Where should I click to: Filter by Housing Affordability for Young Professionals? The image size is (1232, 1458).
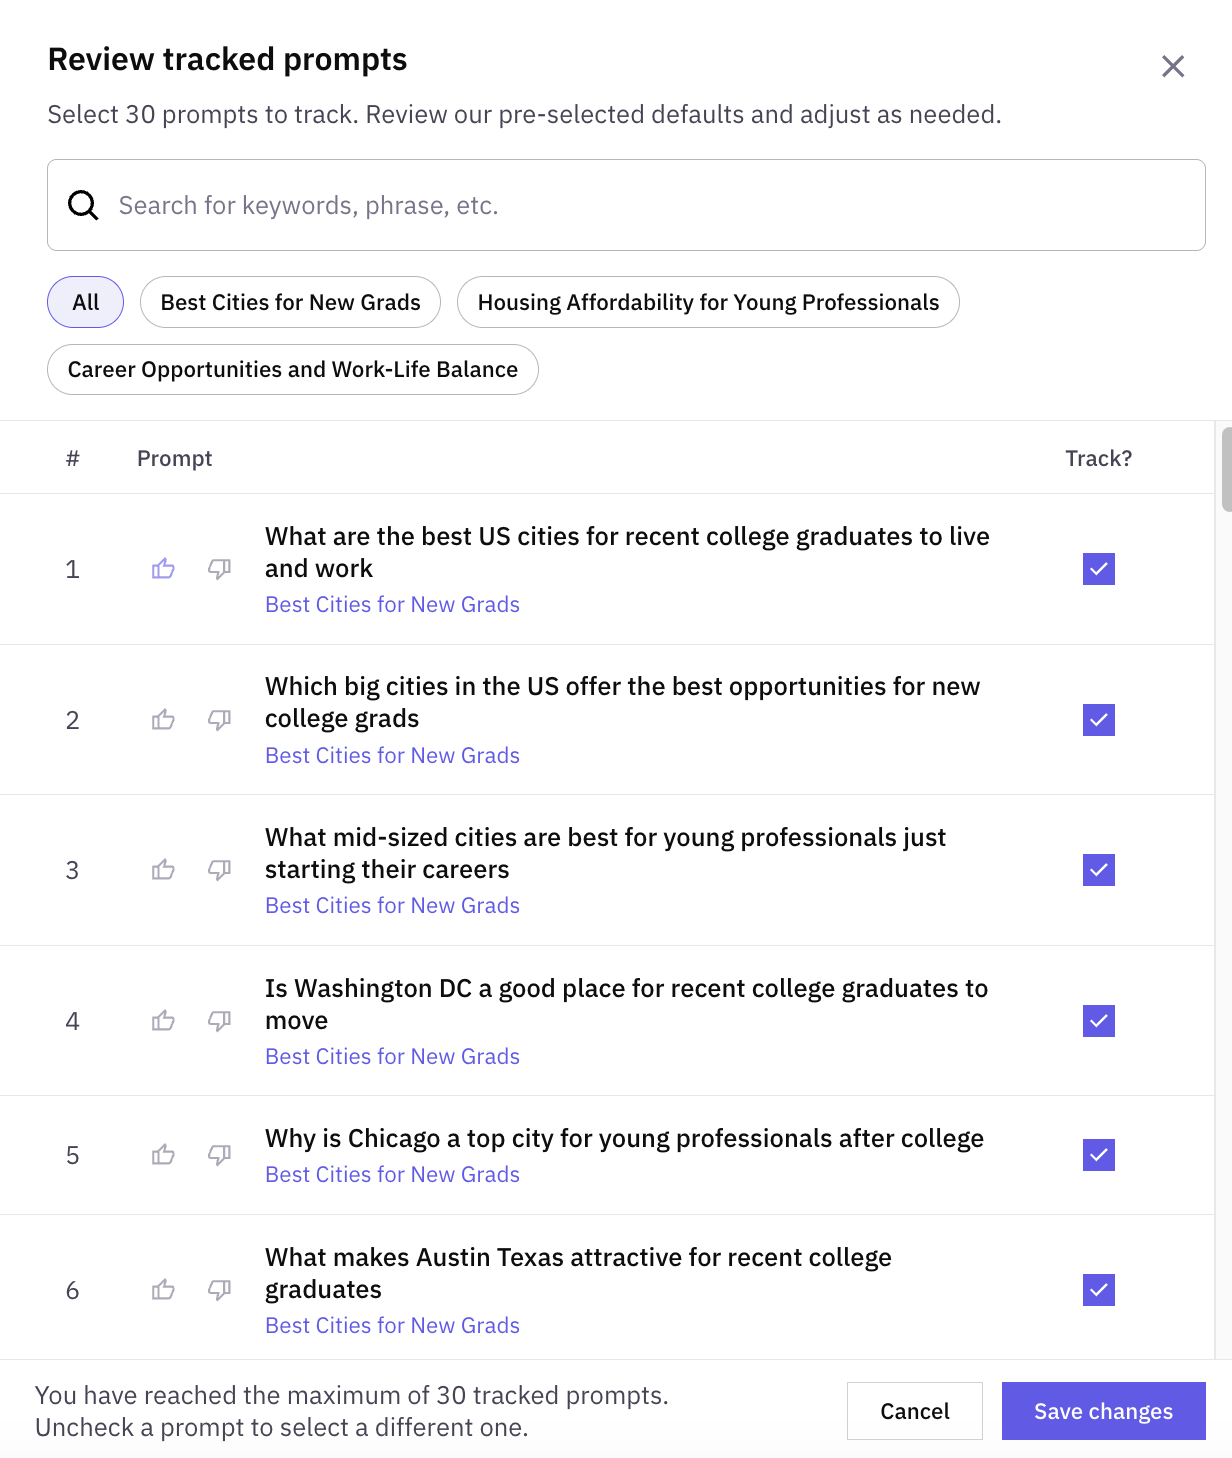point(708,302)
